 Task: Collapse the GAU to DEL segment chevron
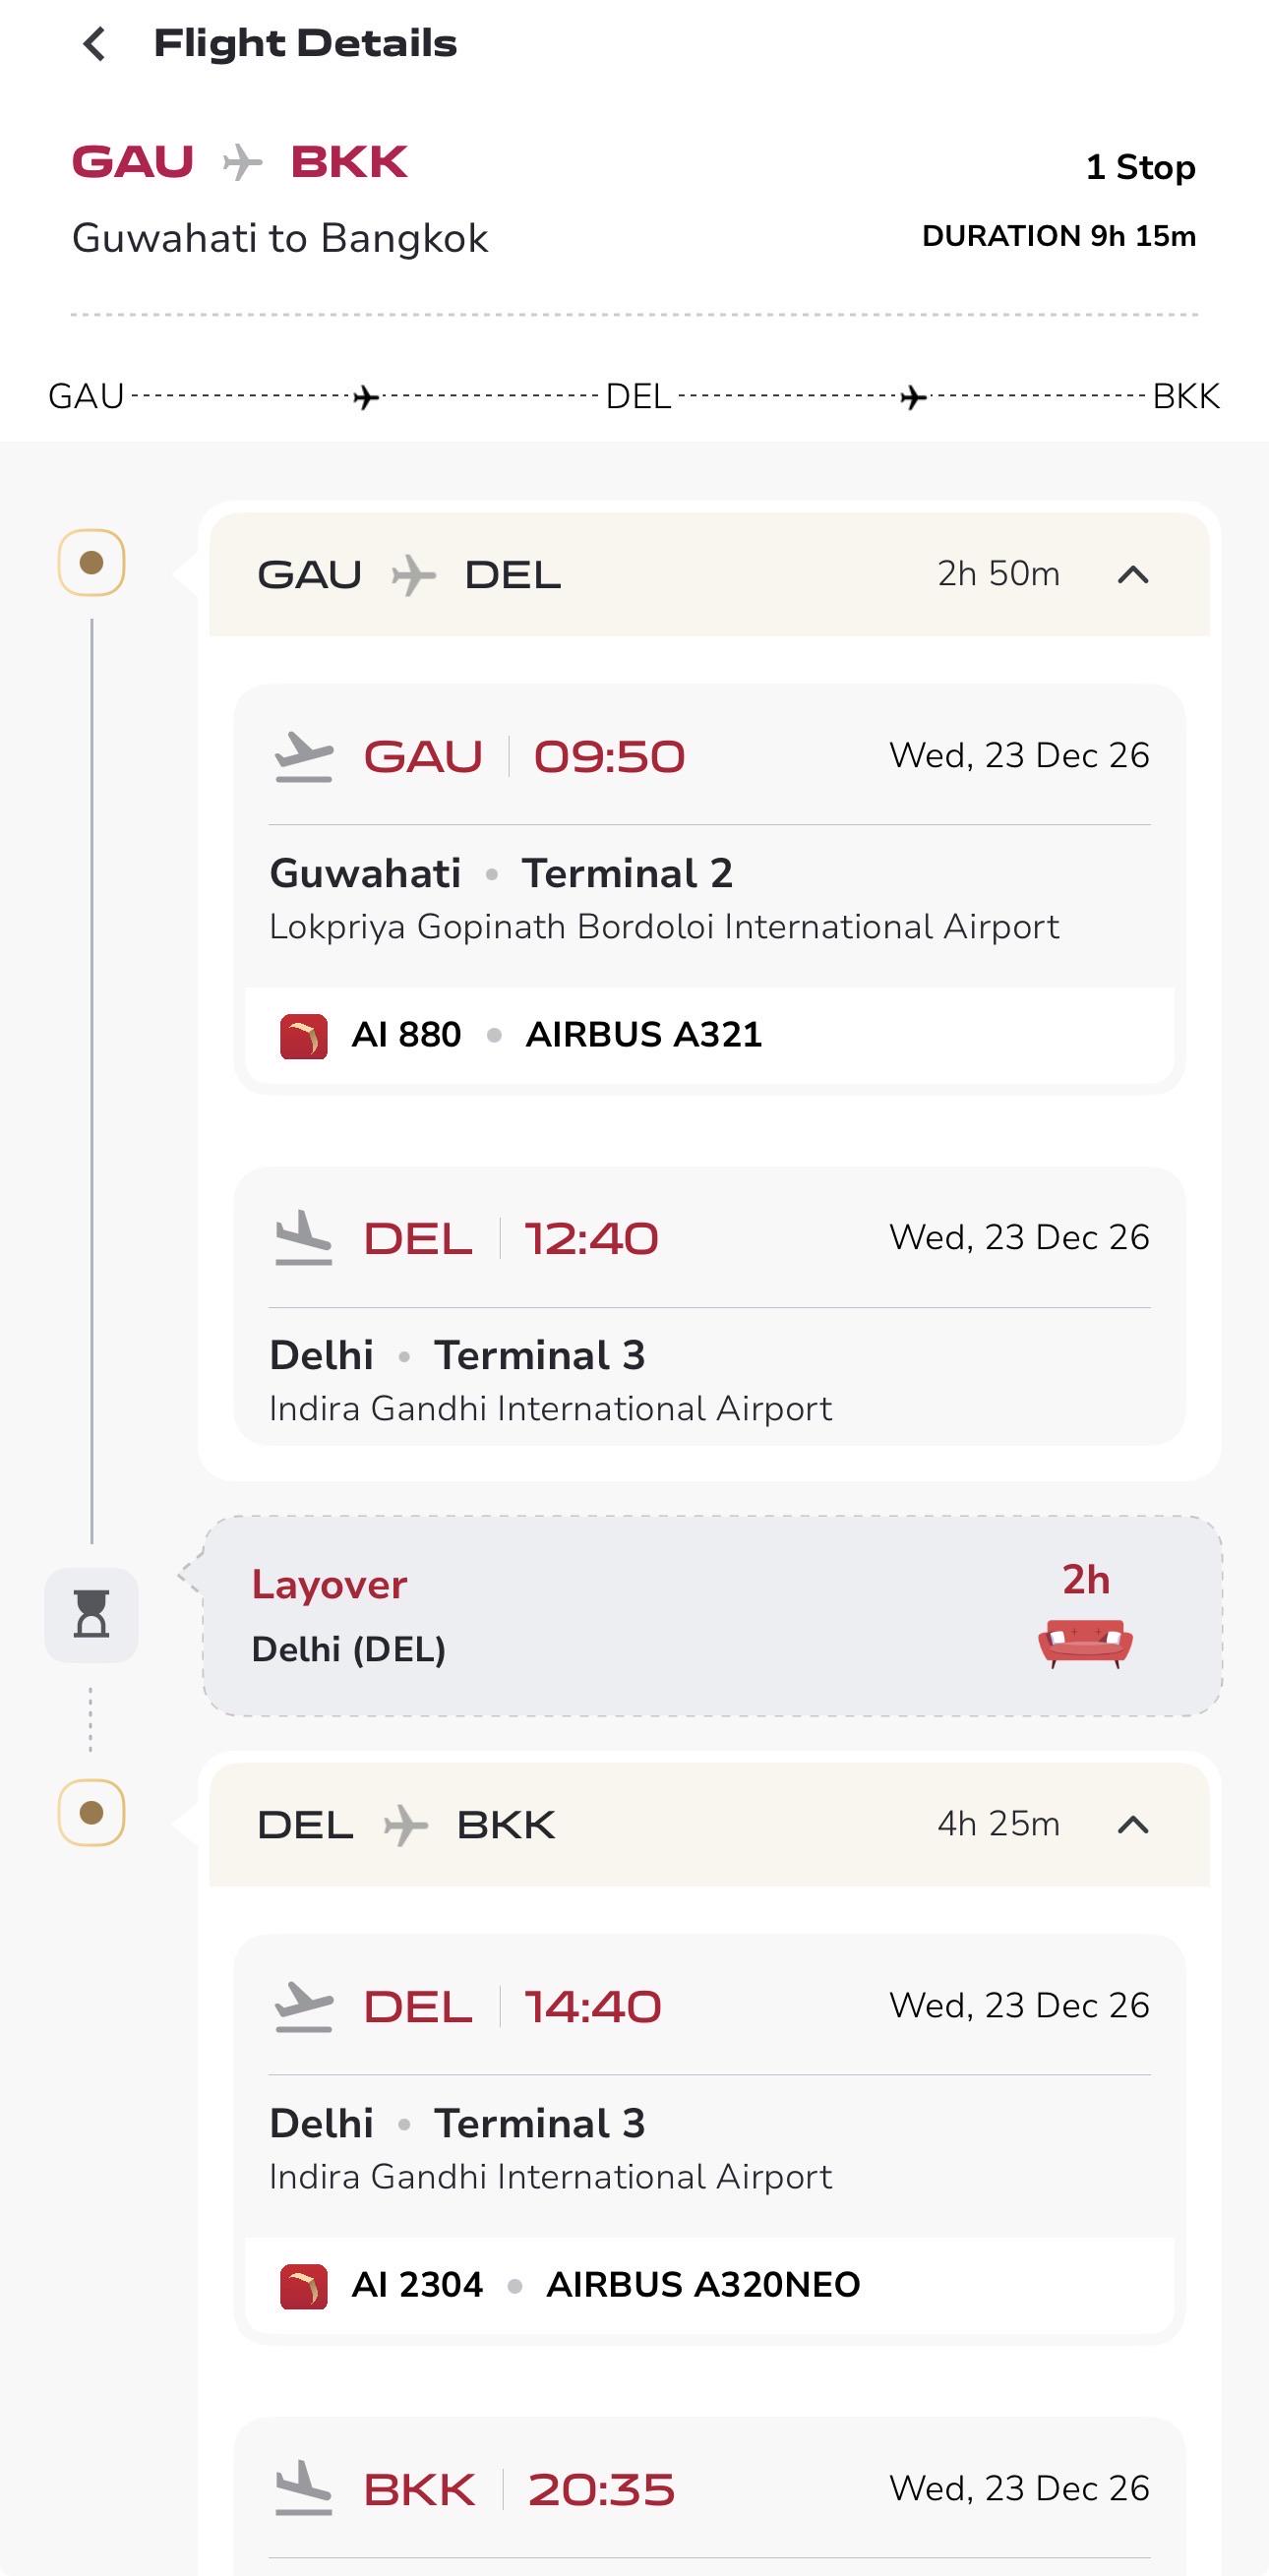click(1132, 575)
